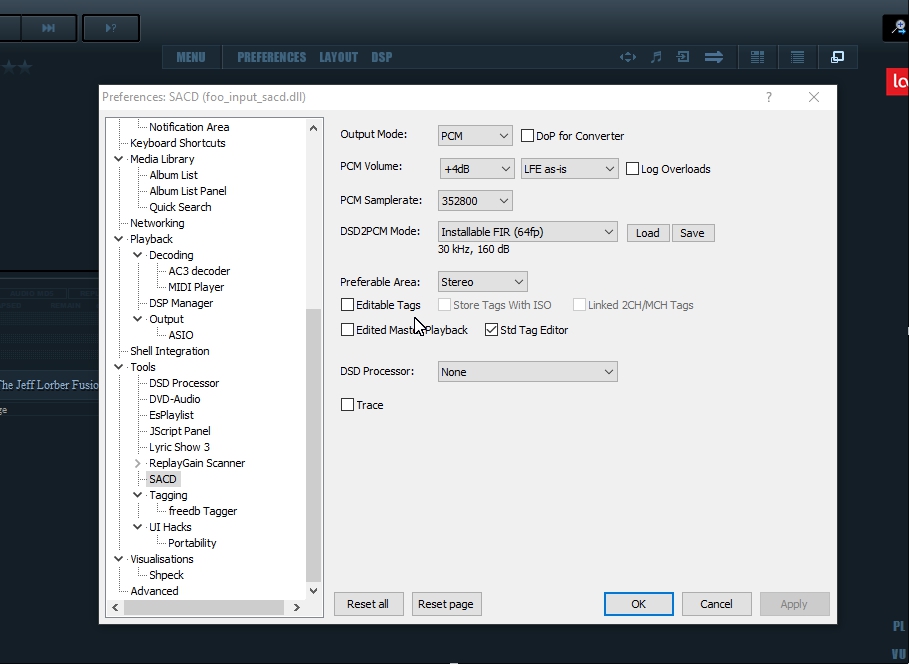Click the Reset page button
Image resolution: width=909 pixels, height=664 pixels.
[x=446, y=604]
